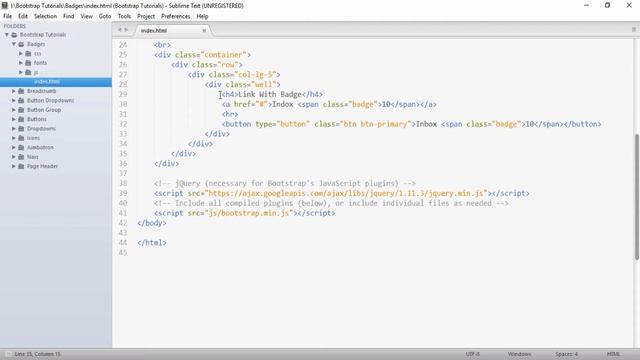Click the vertical scrollbar thumb in editor
This screenshot has height=360, width=640.
pos(636,197)
